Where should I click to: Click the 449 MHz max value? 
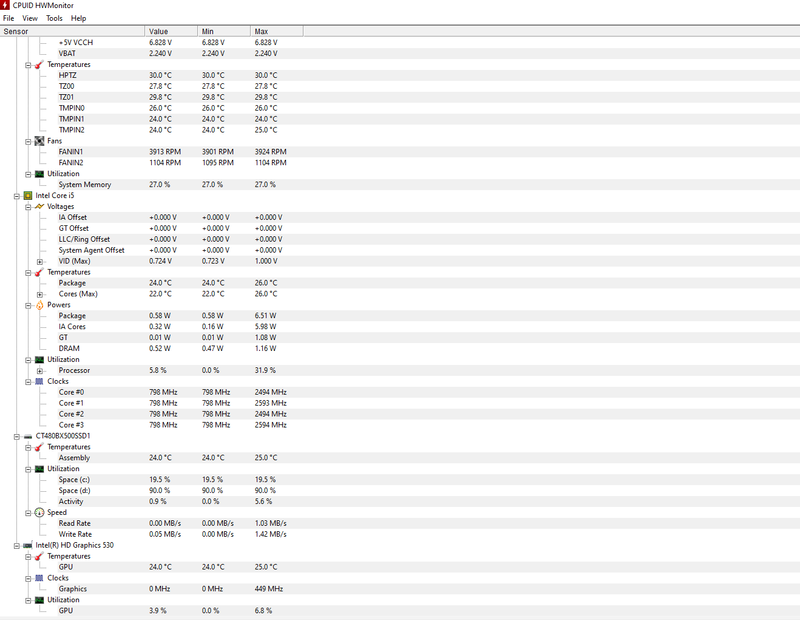[x=268, y=589]
